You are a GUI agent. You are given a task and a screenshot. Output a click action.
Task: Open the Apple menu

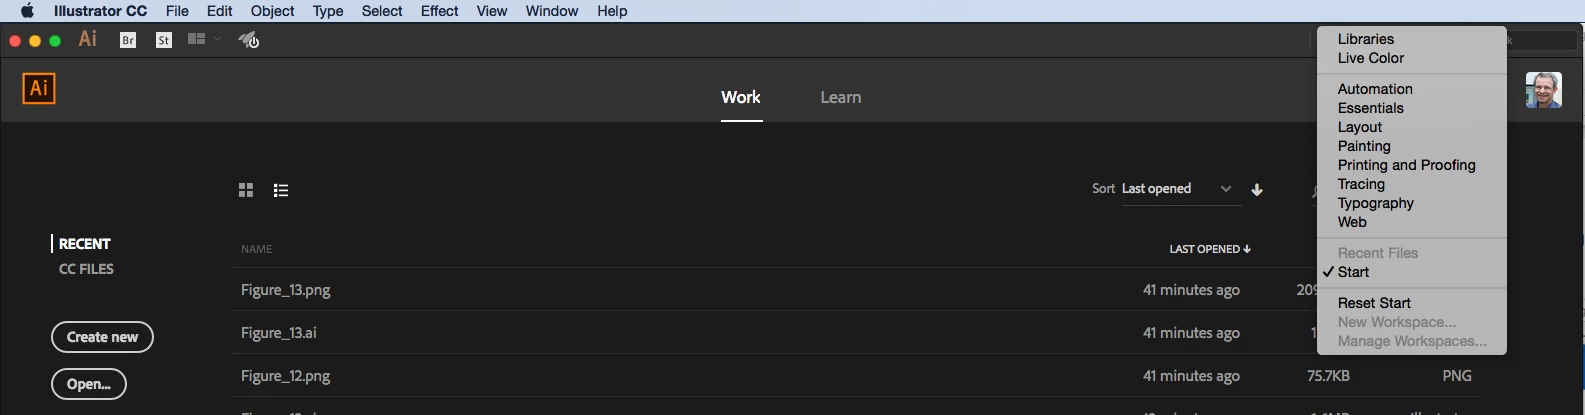pyautogui.click(x=27, y=11)
